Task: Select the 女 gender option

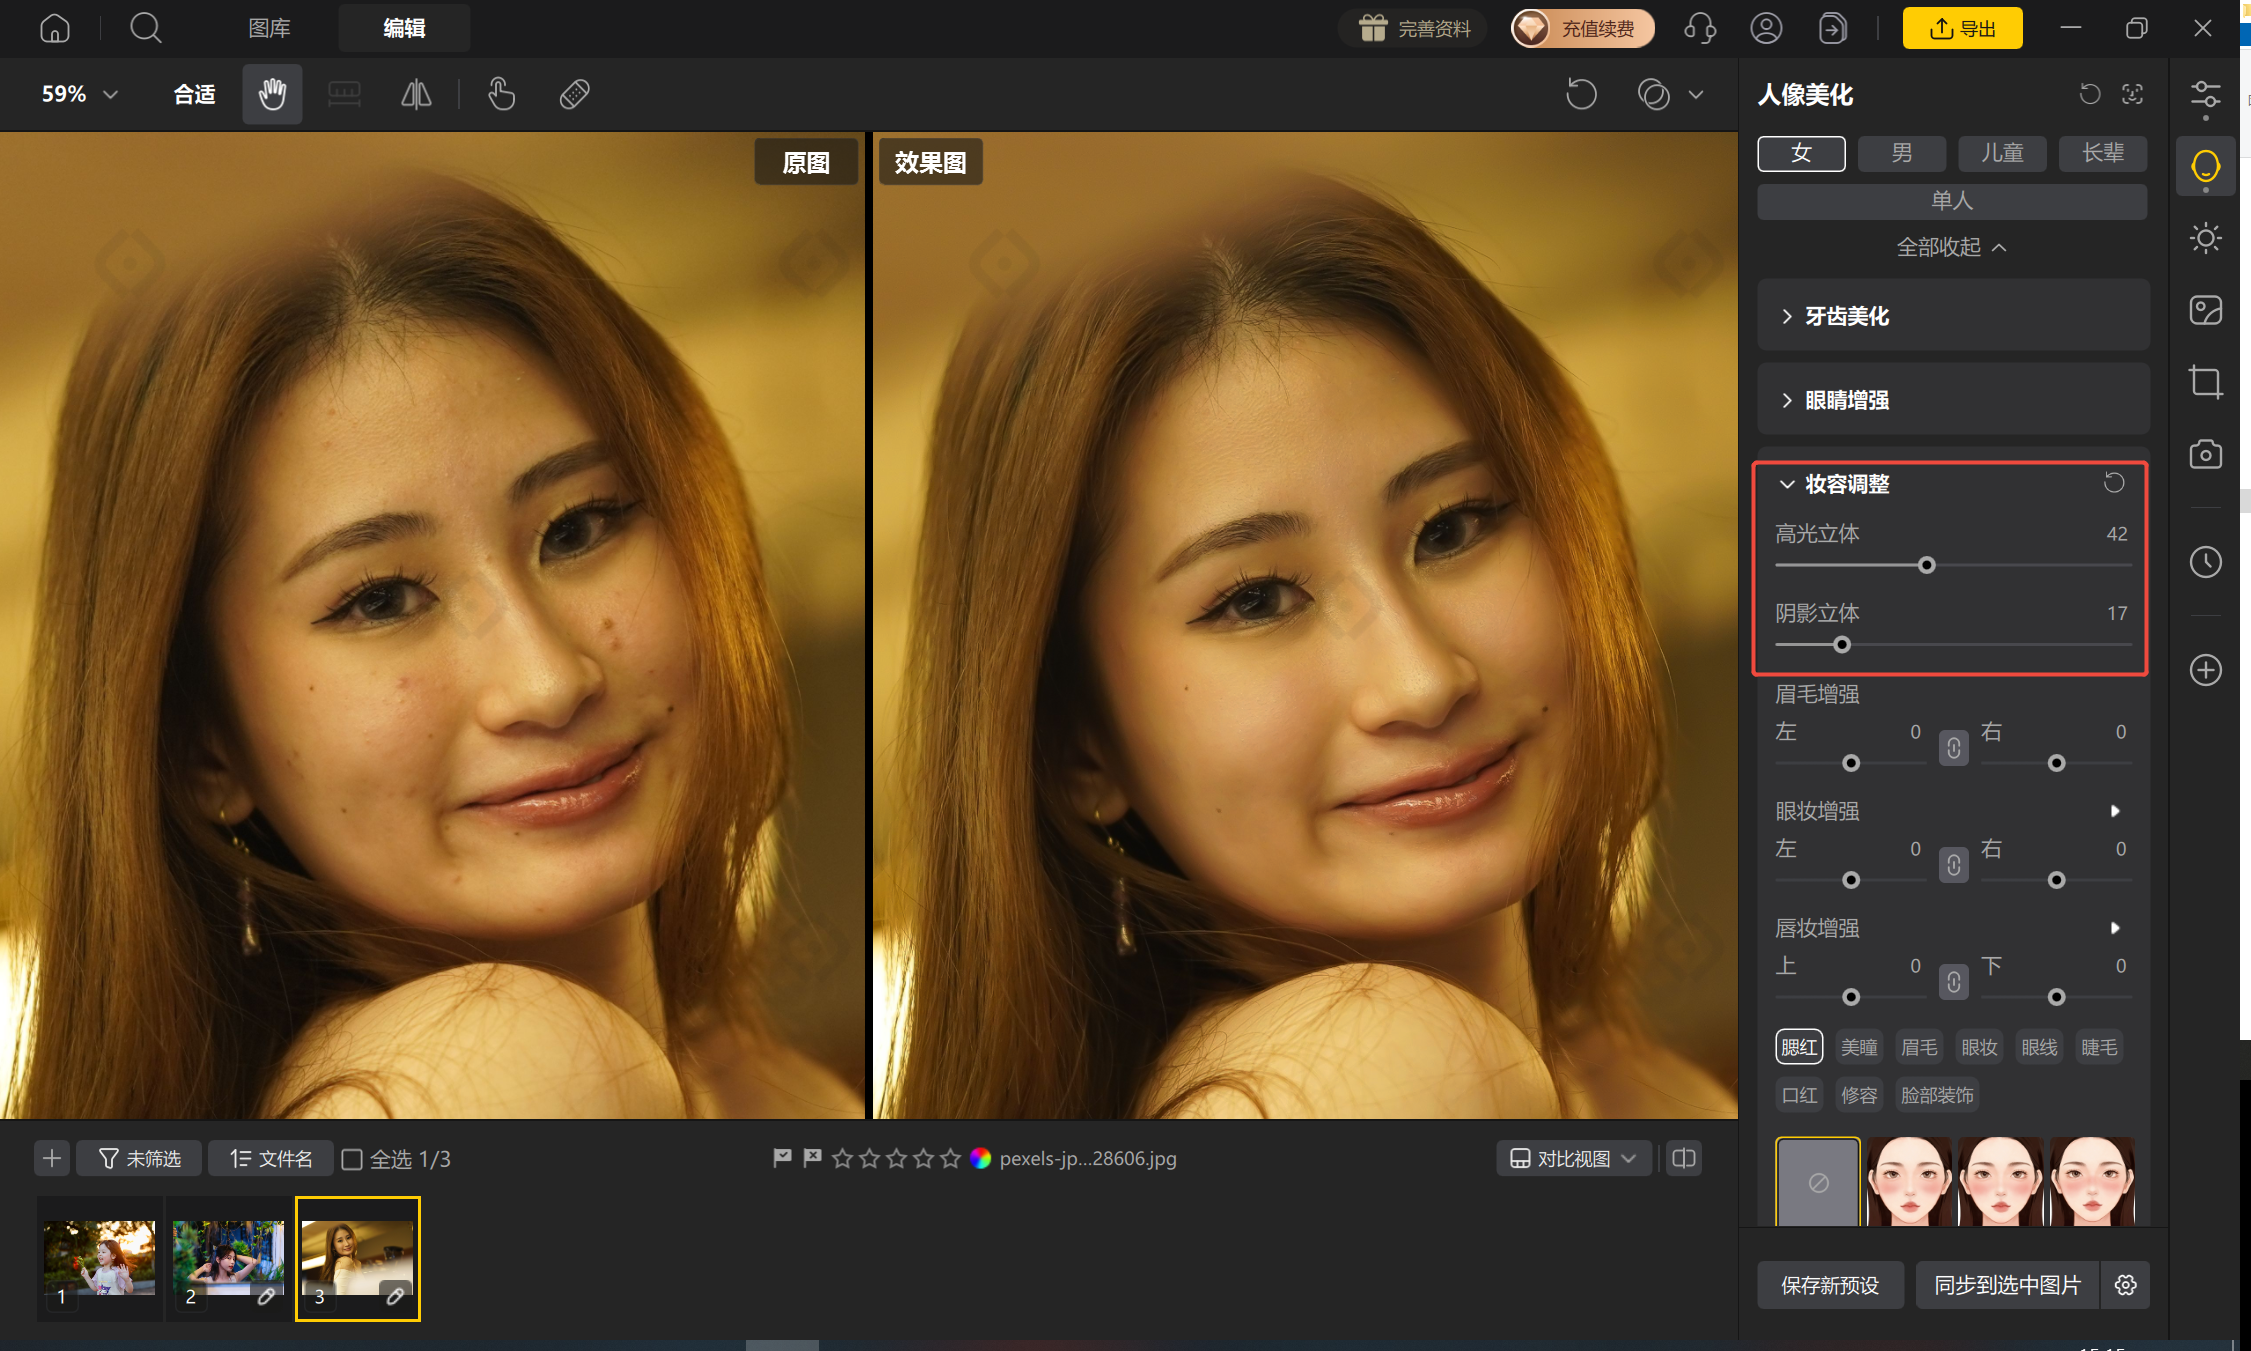Action: [x=1801, y=153]
